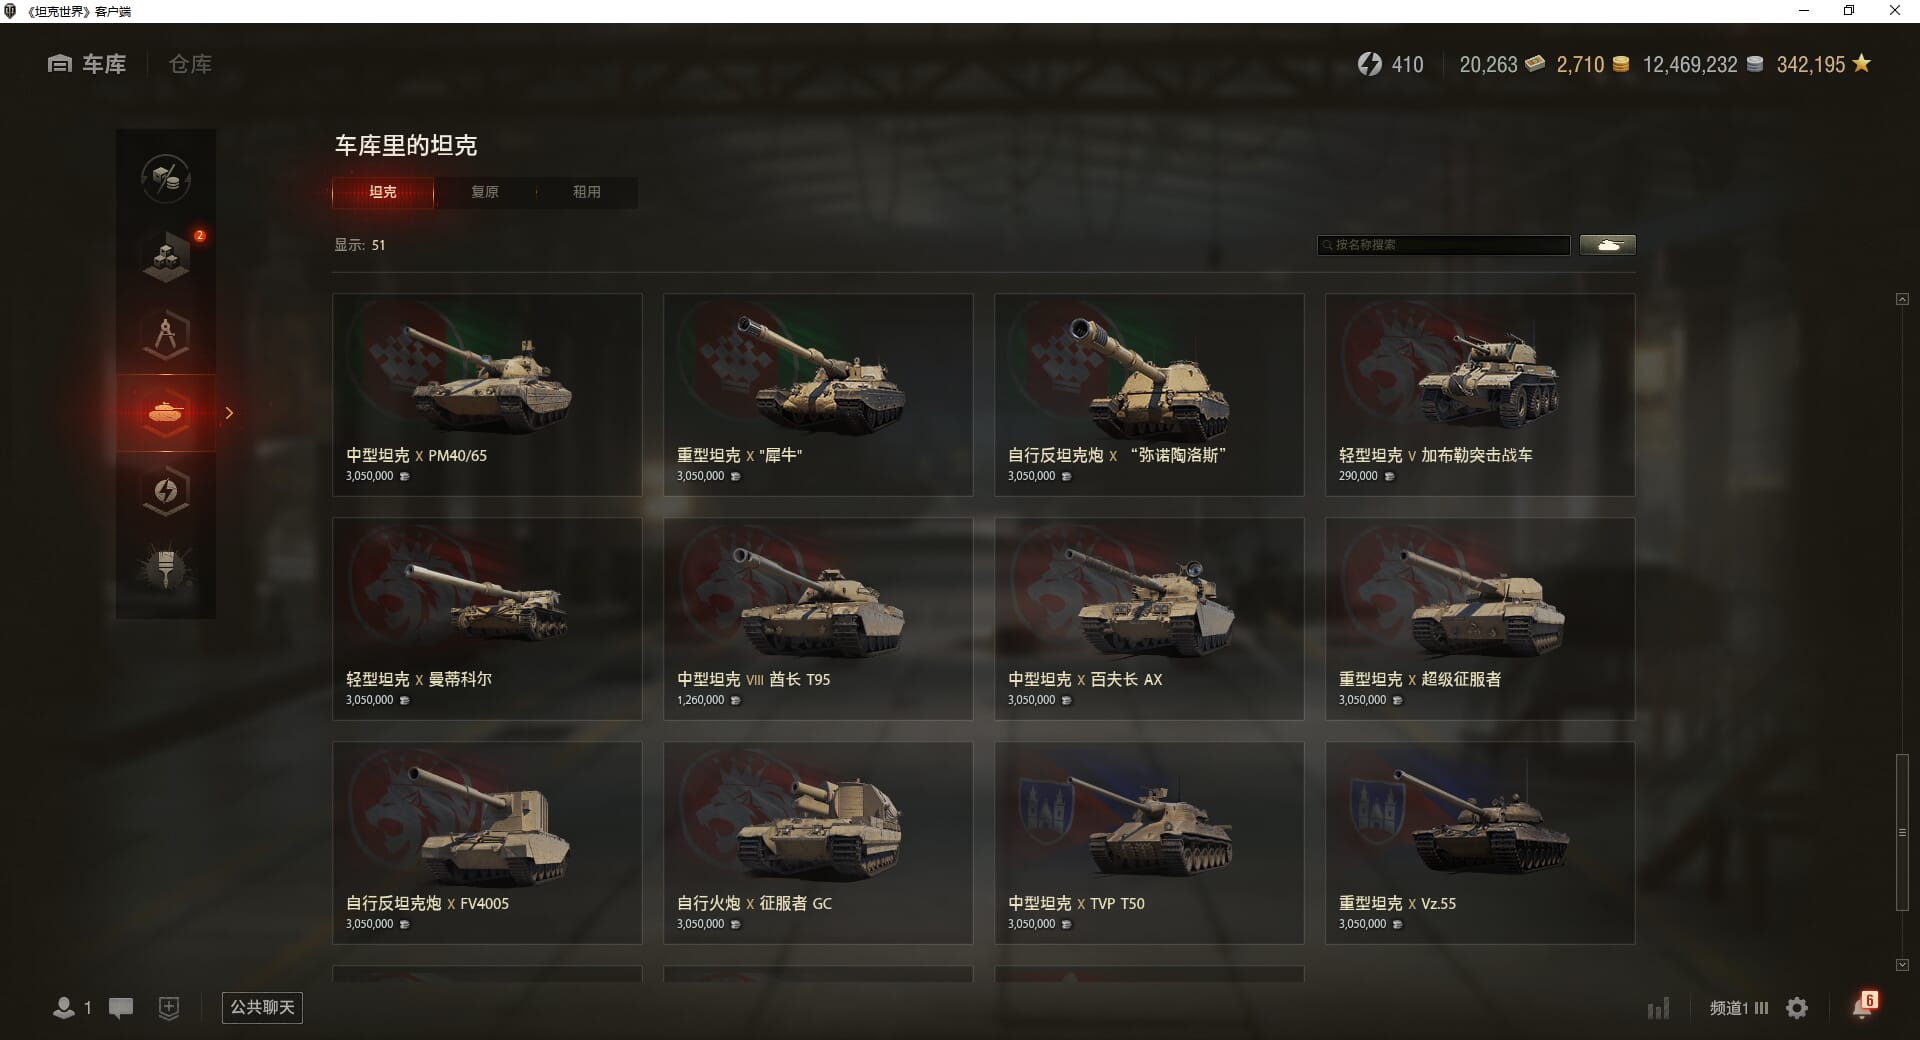
Task: Open the storage boxes icon with badge
Action: pos(166,257)
